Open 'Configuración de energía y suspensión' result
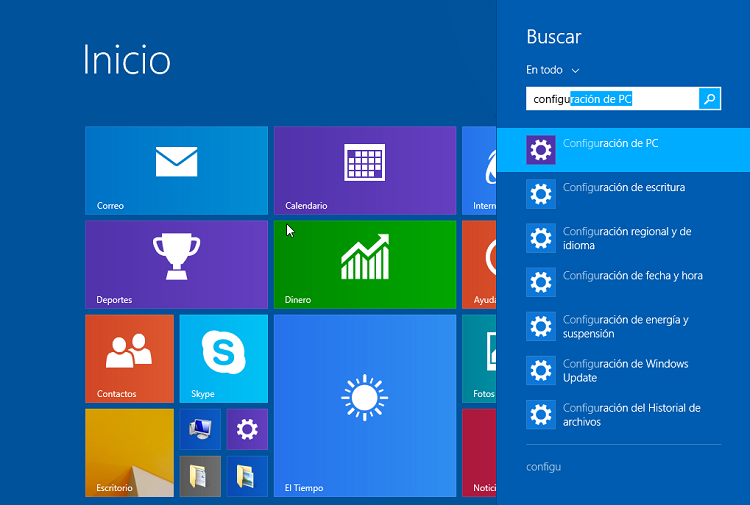The width and height of the screenshot is (750, 505). point(622,326)
